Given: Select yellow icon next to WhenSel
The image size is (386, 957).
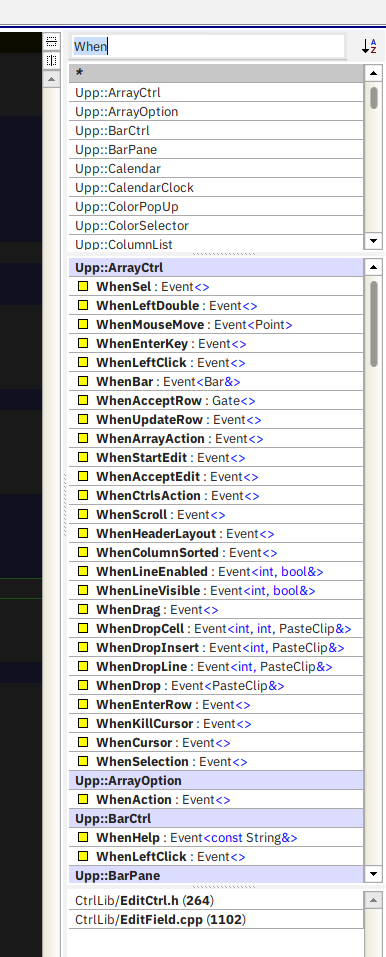Looking at the screenshot, I should [x=83, y=286].
